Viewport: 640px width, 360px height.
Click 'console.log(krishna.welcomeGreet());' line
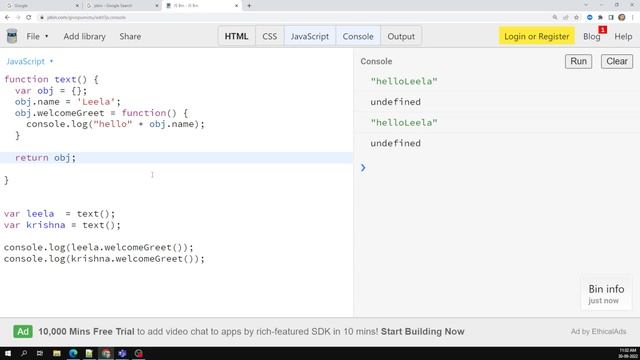click(x=104, y=258)
